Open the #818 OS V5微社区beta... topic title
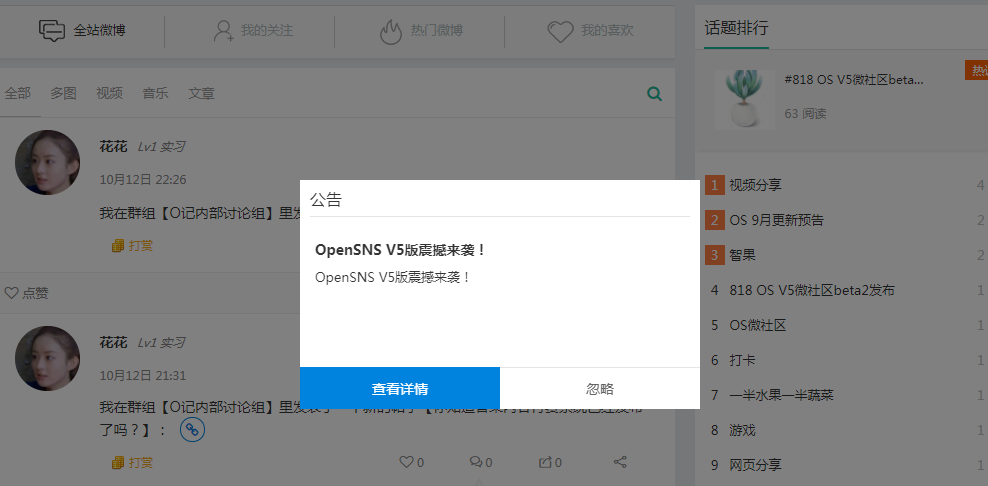Image resolution: width=988 pixels, height=486 pixels. tap(854, 79)
